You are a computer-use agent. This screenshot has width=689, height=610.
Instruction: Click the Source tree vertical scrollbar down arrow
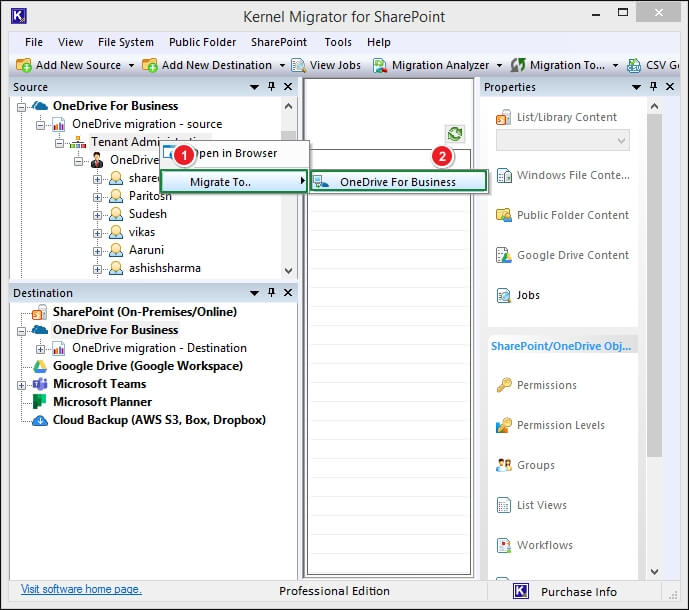click(288, 271)
